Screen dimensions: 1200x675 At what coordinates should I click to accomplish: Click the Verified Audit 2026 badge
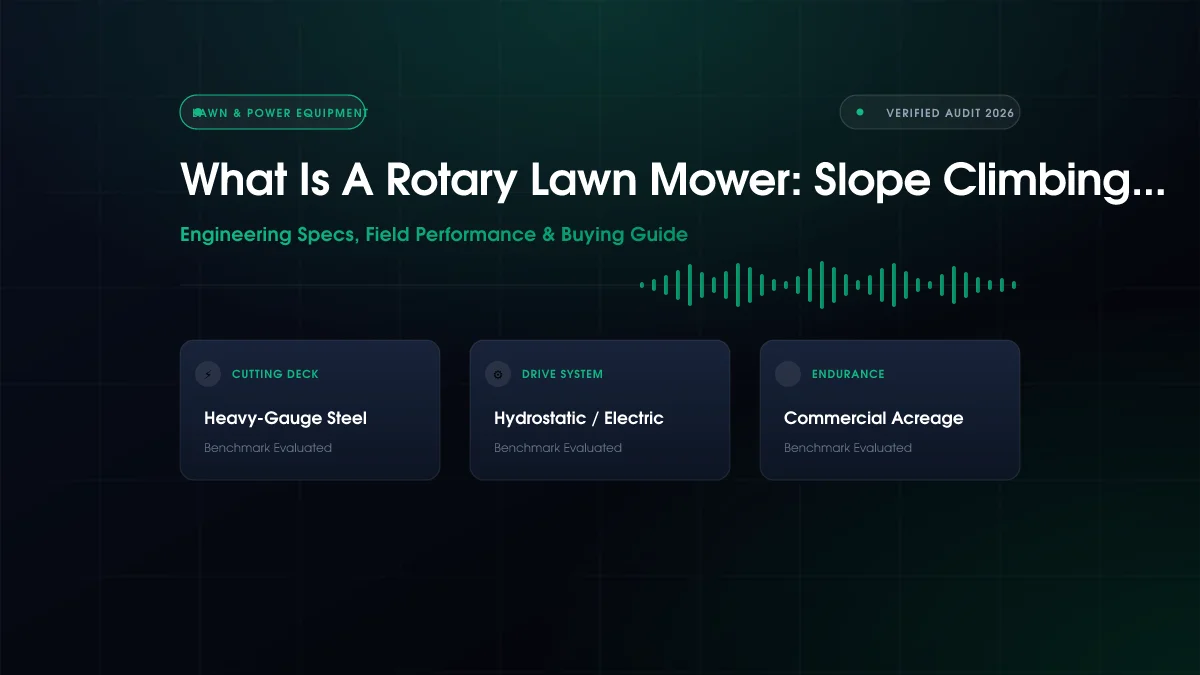930,113
